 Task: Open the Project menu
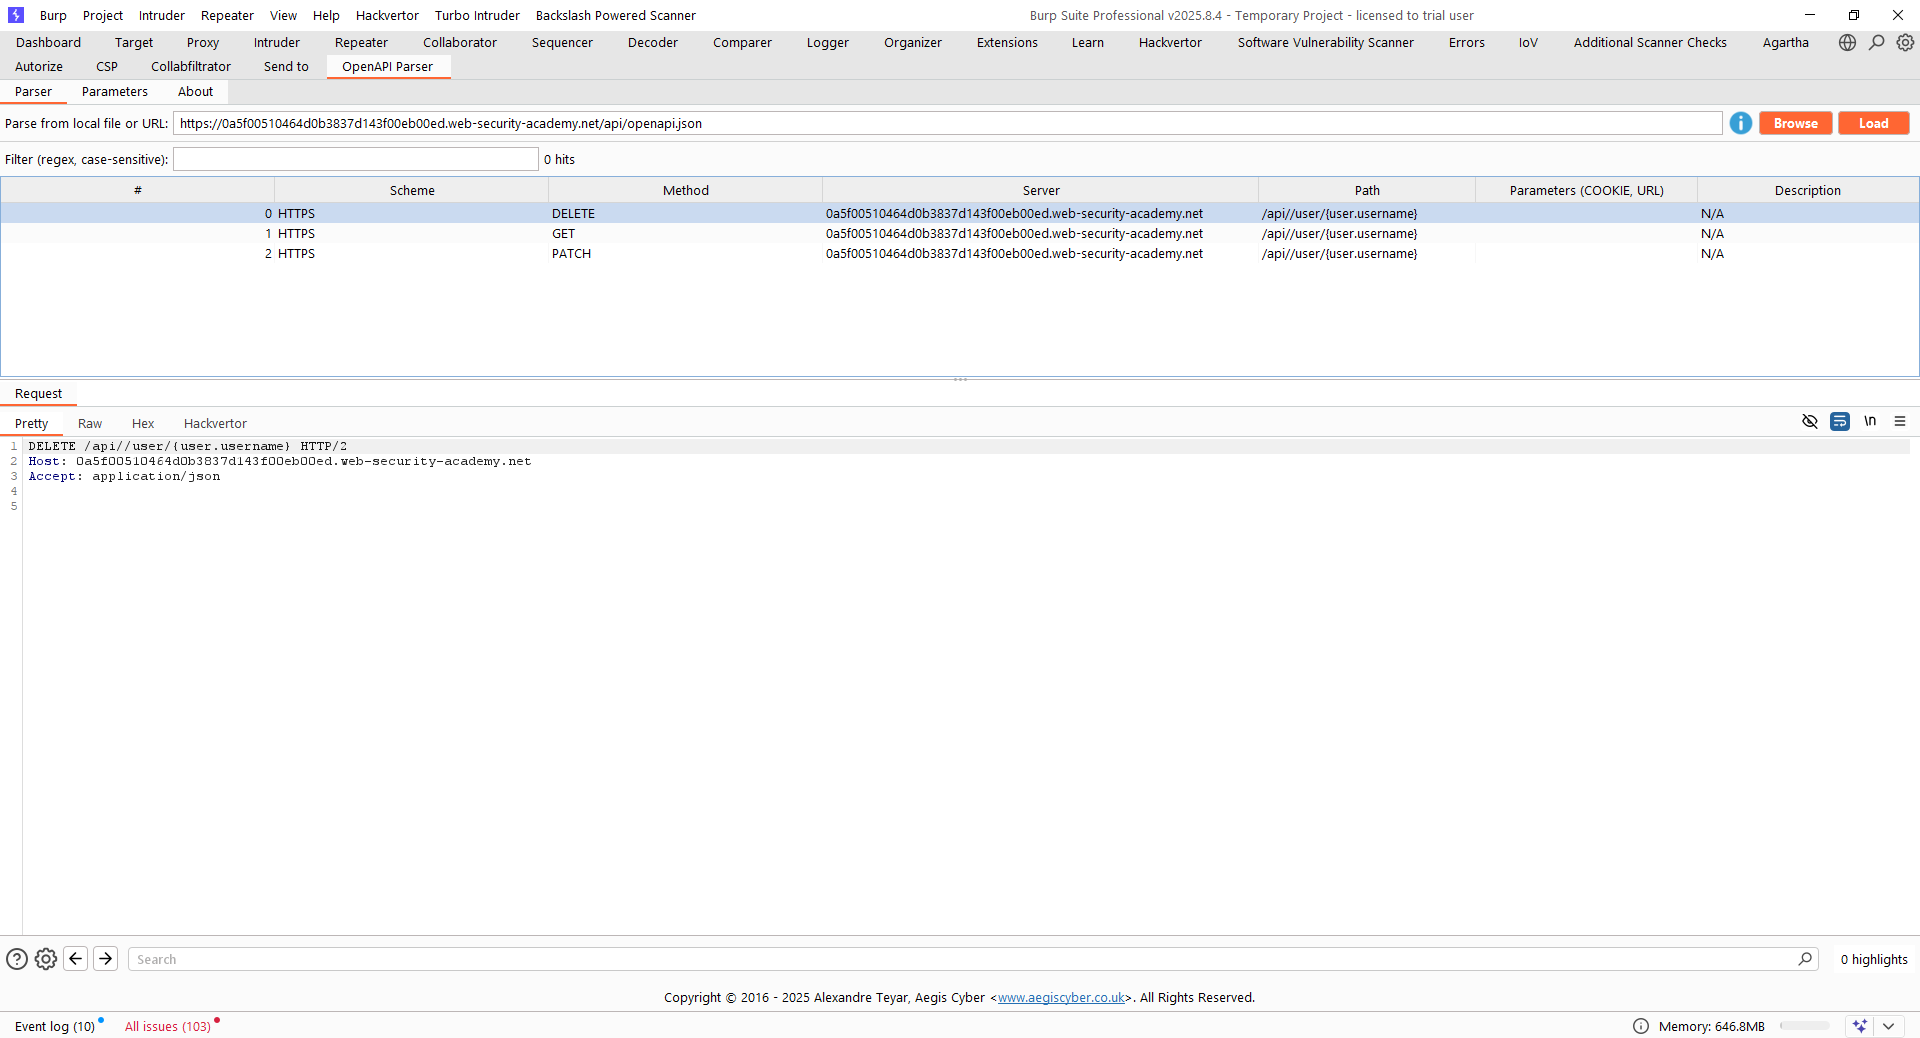tap(103, 15)
